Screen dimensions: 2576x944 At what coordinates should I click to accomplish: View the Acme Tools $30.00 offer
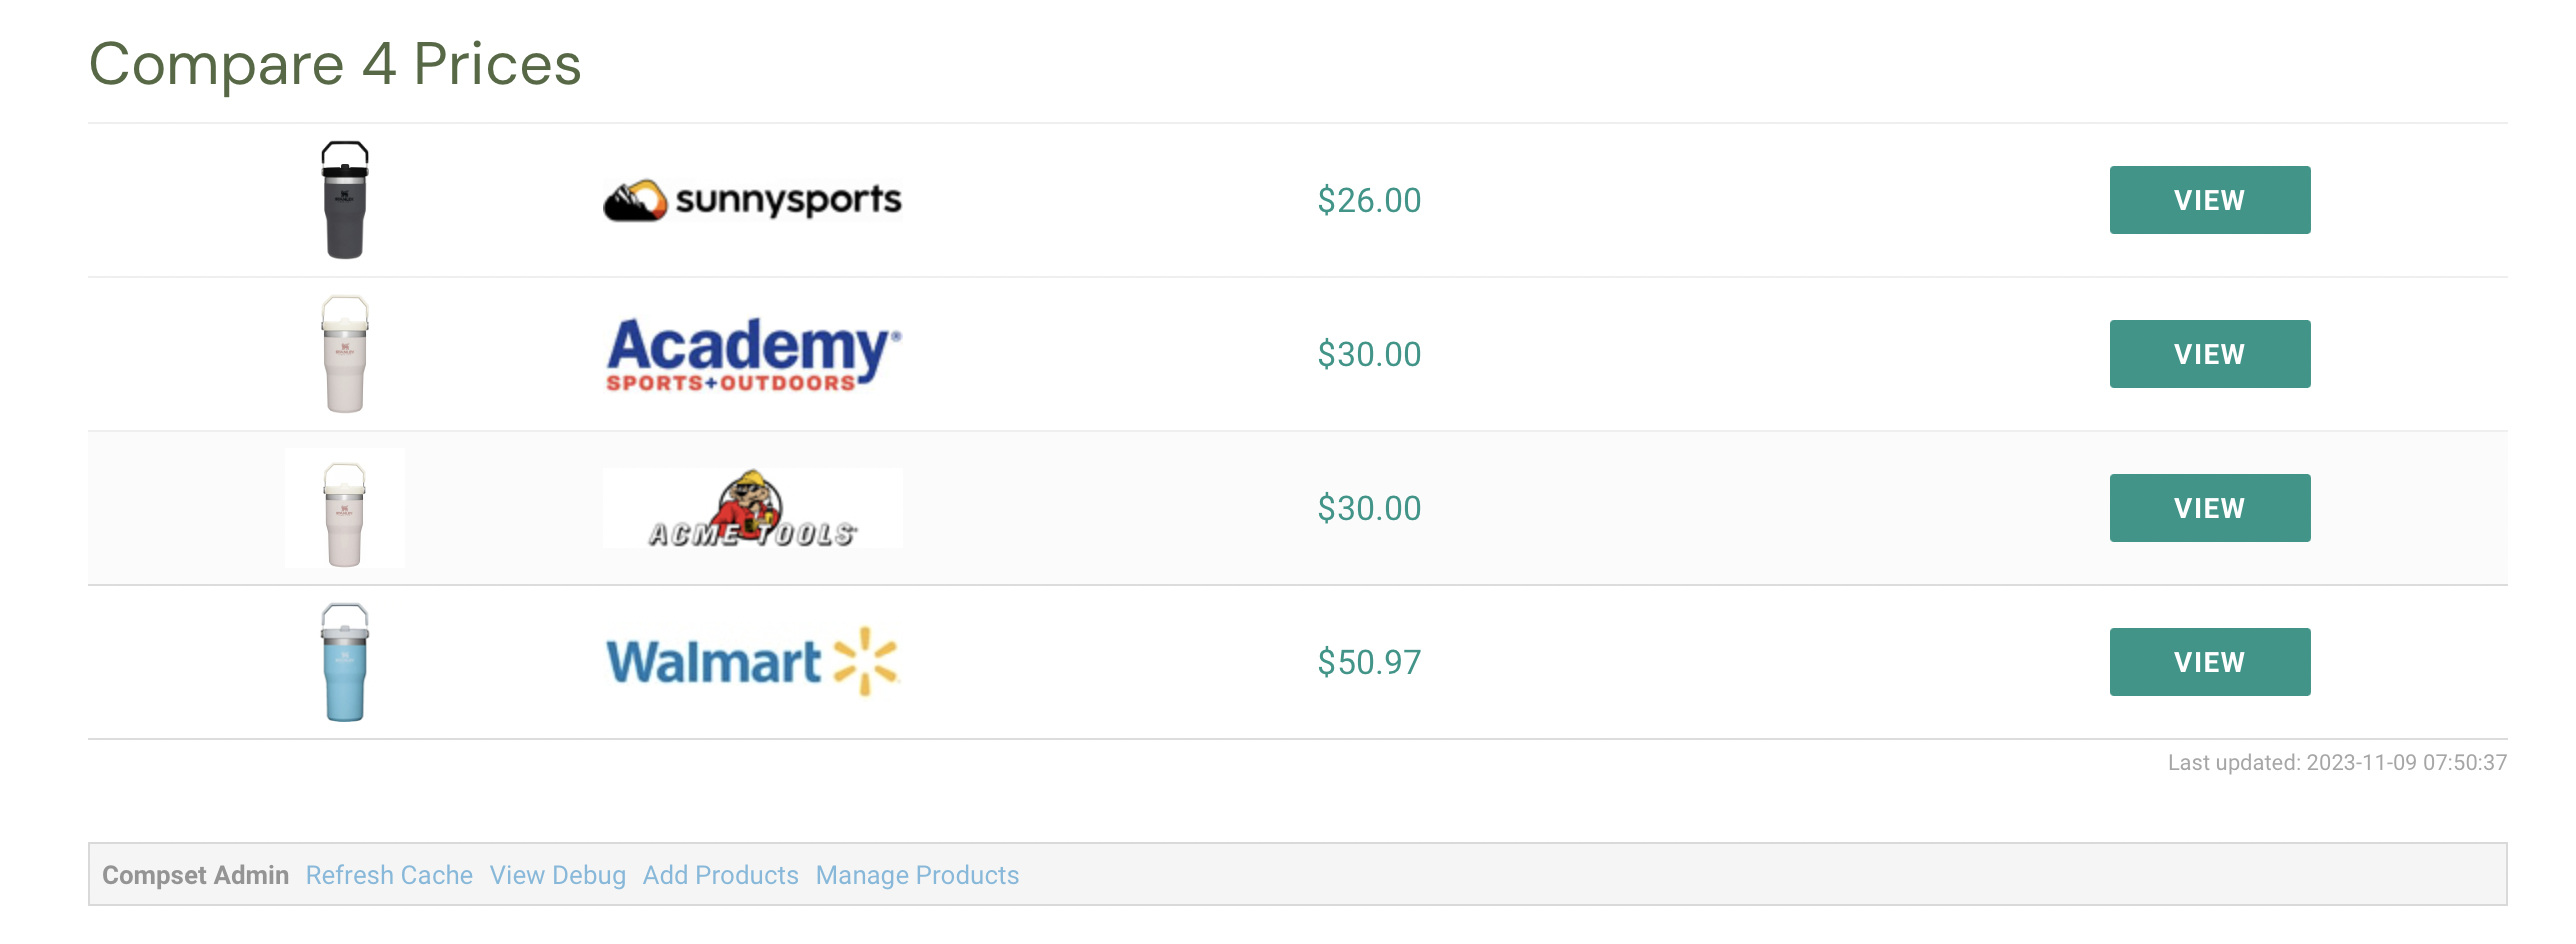pos(2210,508)
